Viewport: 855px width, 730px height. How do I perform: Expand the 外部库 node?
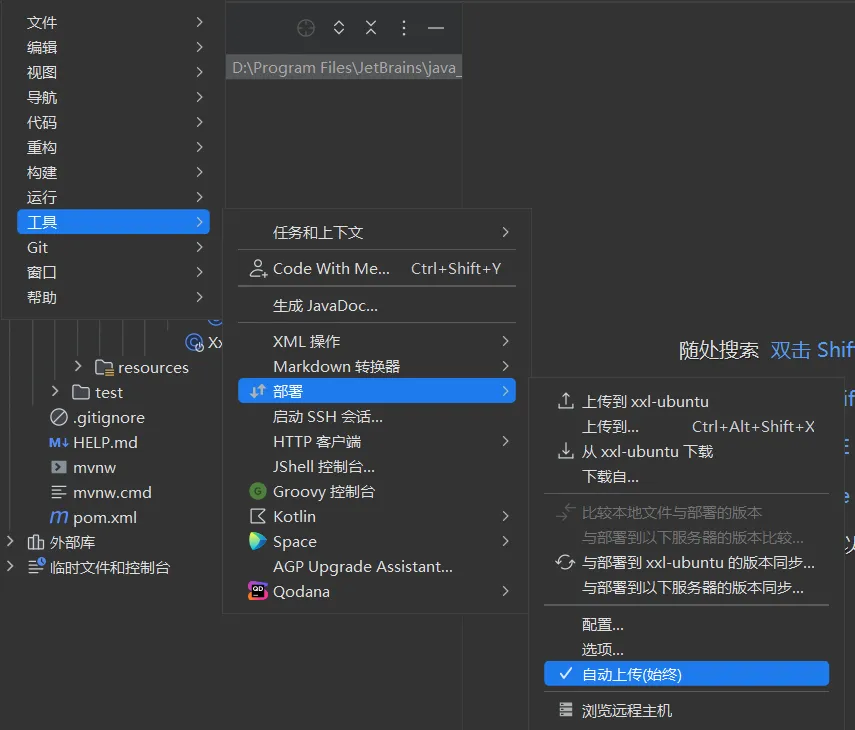pyautogui.click(x=10, y=541)
